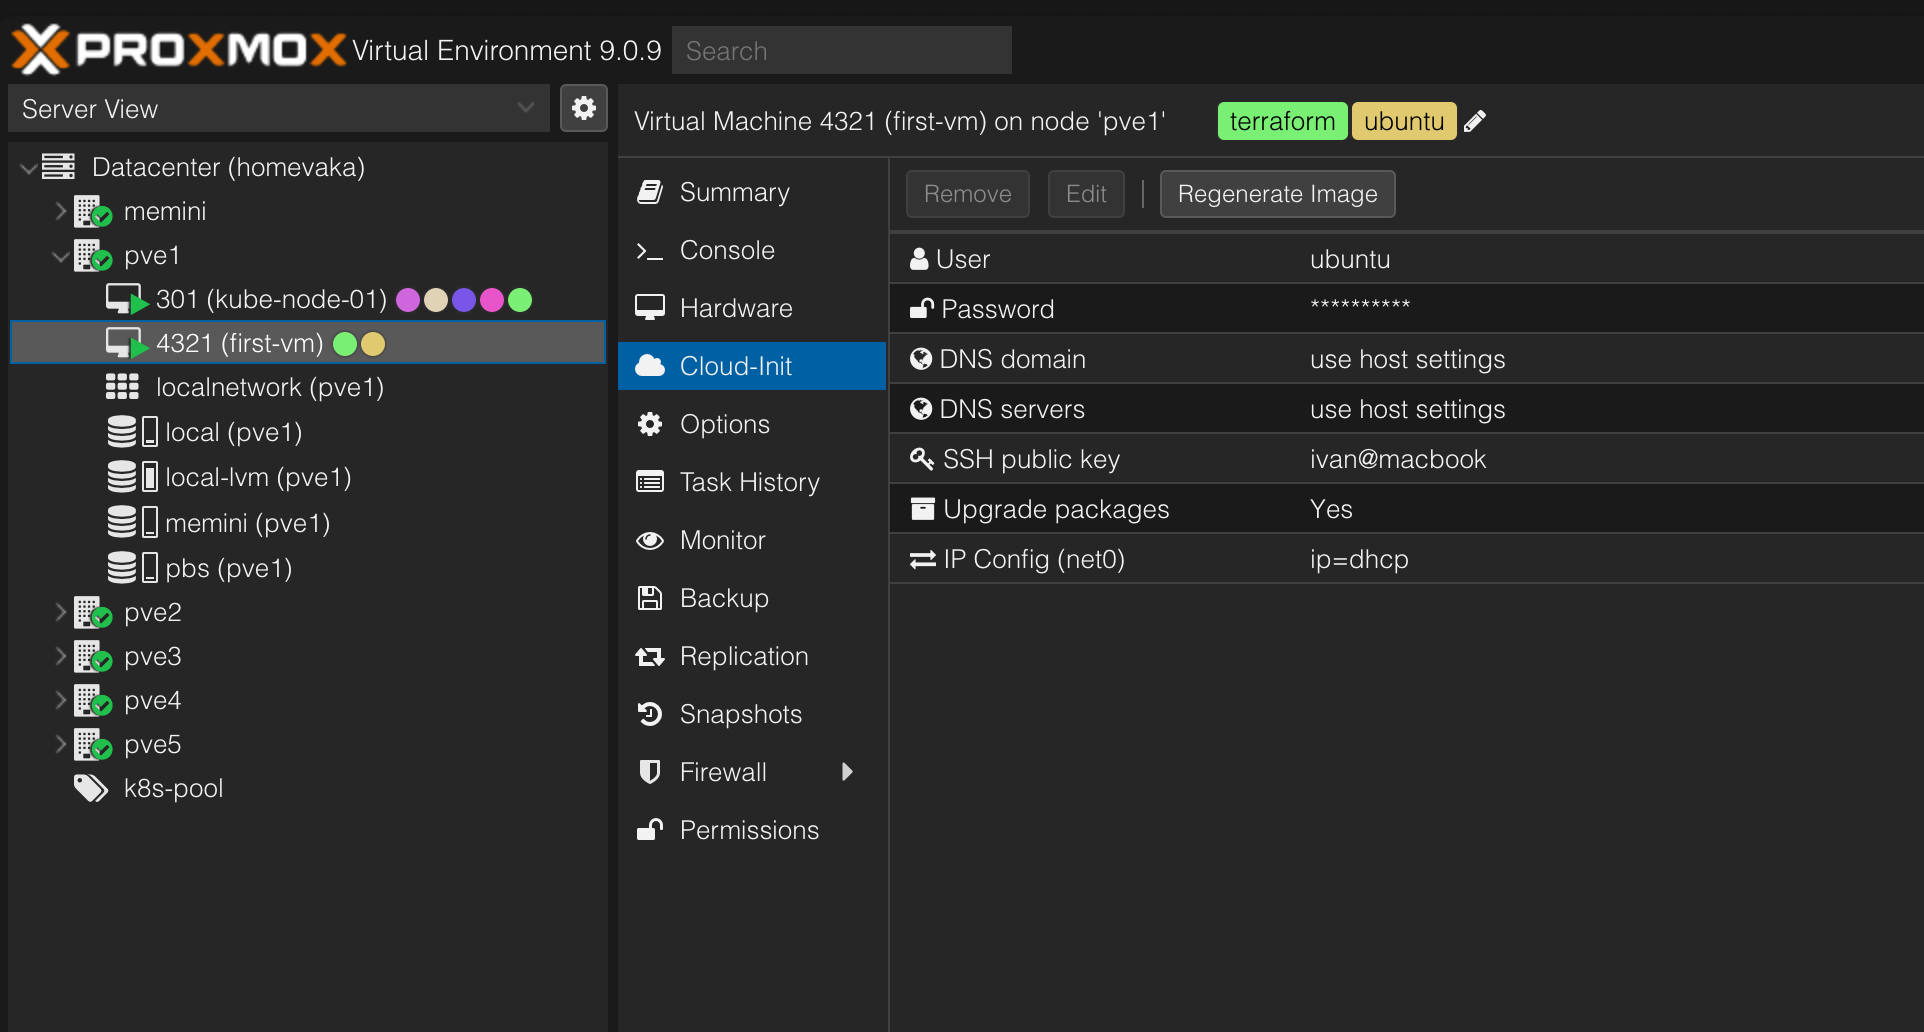Open the Hardware panel
This screenshot has height=1032, width=1924.
[x=736, y=308]
